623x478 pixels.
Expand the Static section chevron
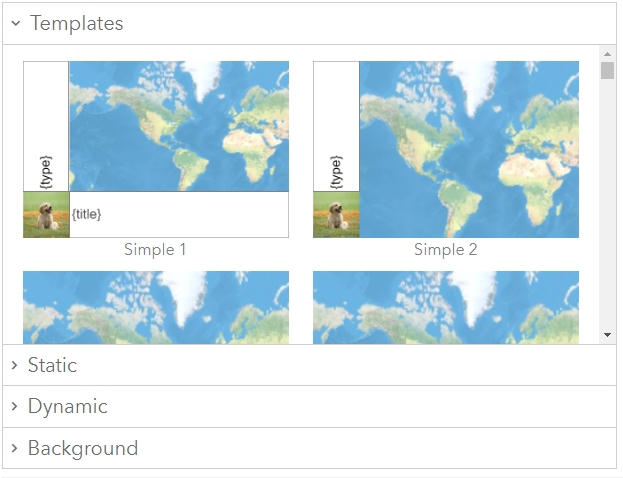[x=14, y=365]
